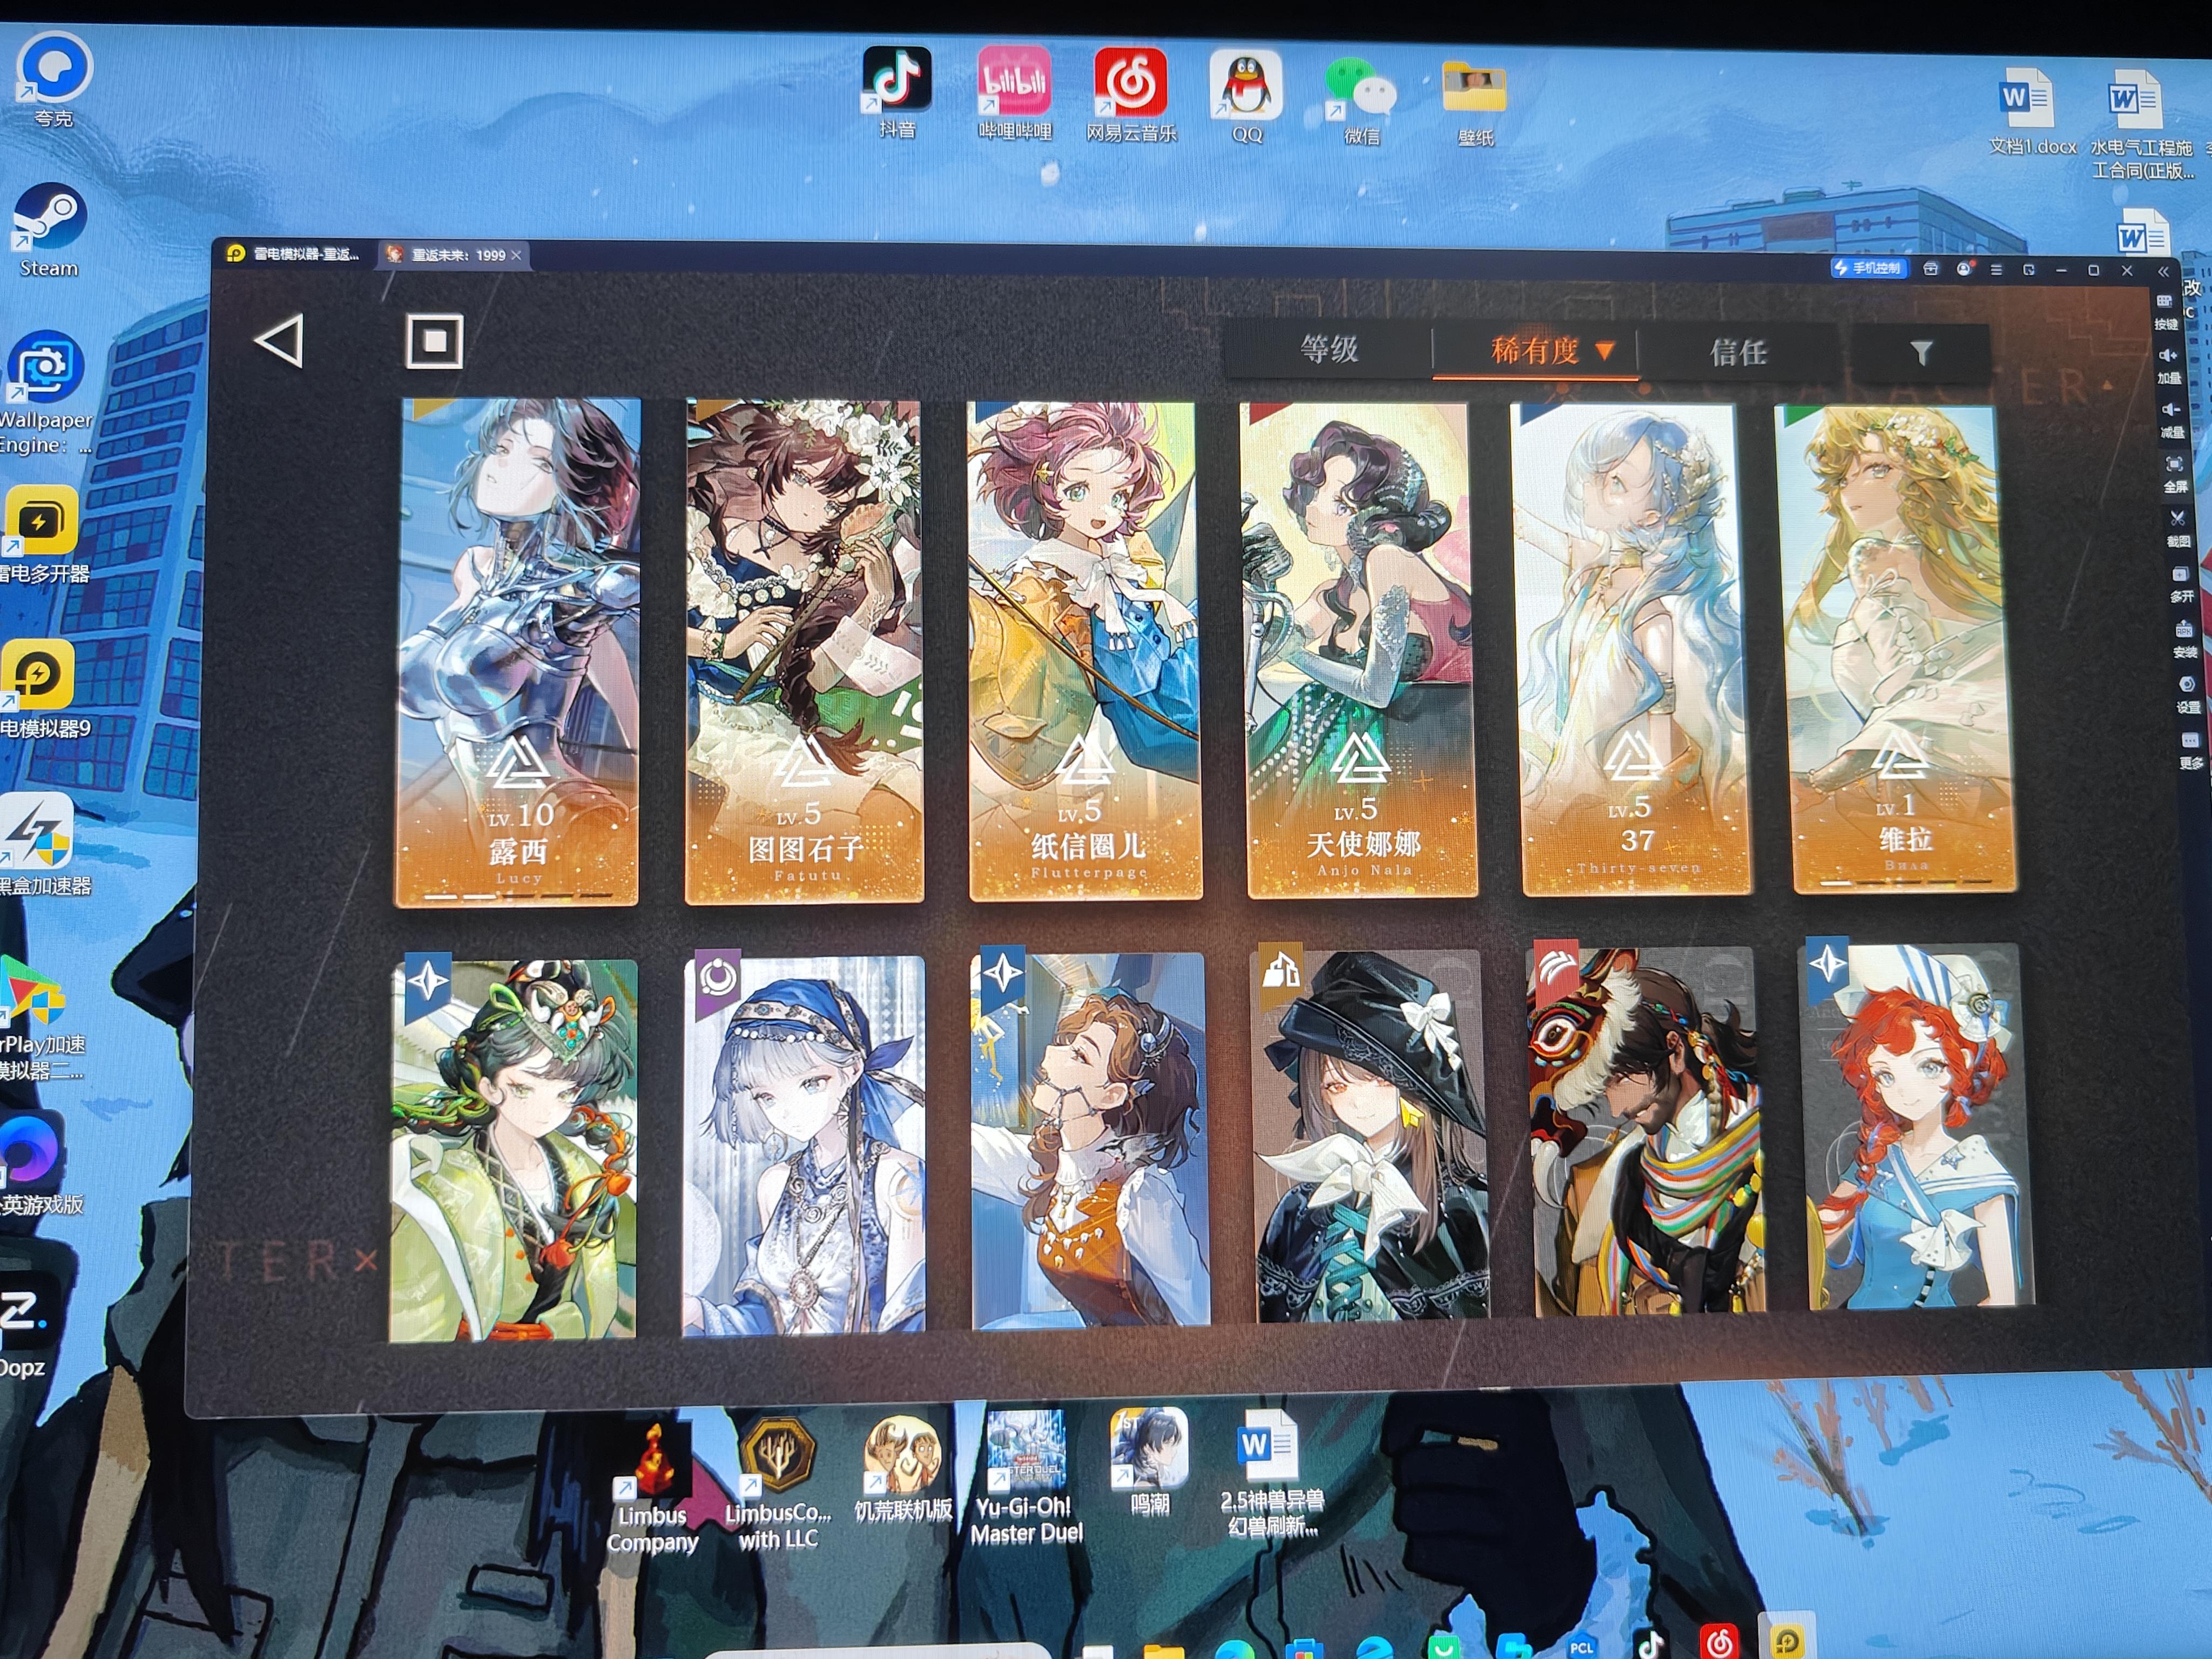Image resolution: width=2212 pixels, height=1659 pixels.
Task: Open the Limbus Company desktop shortcut
Action: pyautogui.click(x=653, y=1488)
